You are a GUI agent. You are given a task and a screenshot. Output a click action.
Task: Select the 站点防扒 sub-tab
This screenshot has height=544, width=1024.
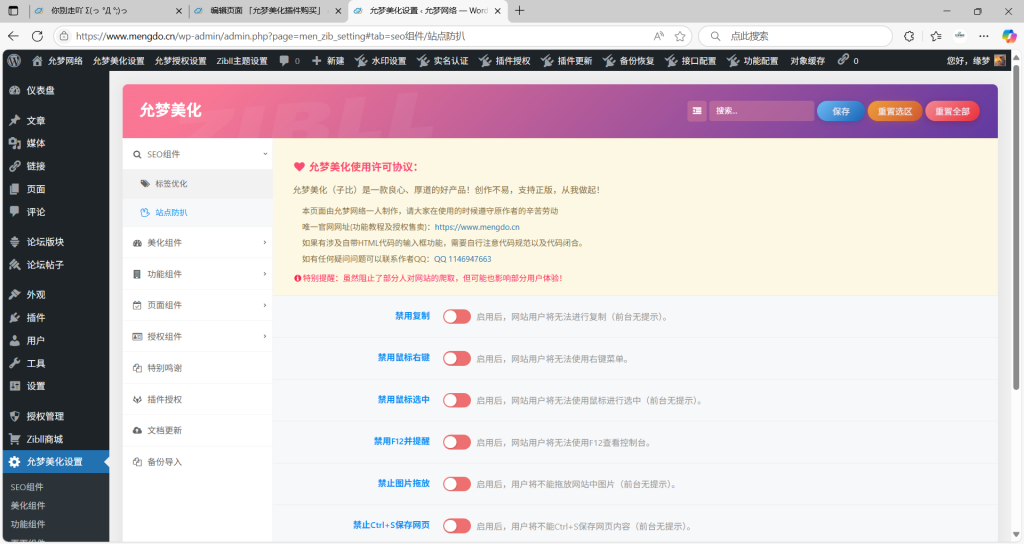click(197, 213)
